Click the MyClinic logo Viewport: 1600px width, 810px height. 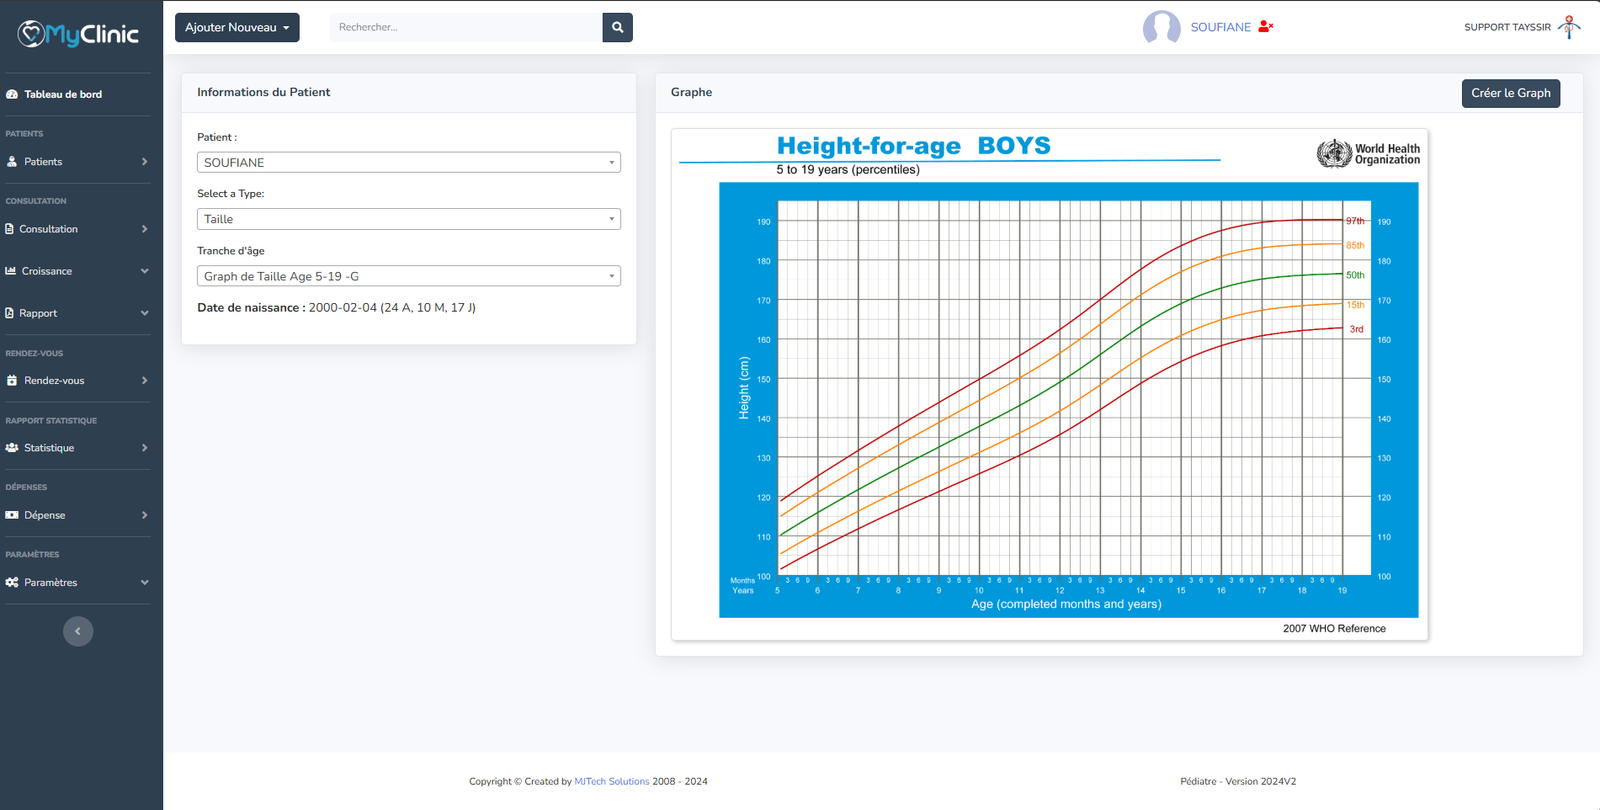point(79,35)
